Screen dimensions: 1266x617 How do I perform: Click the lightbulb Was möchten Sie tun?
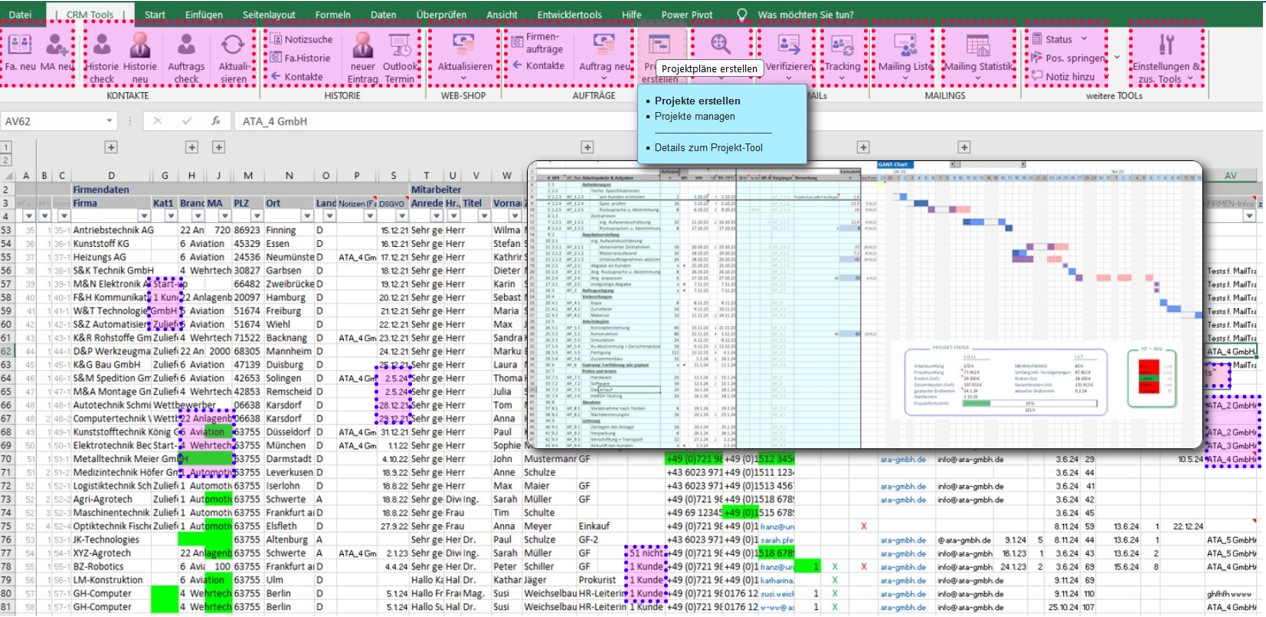pyautogui.click(x=741, y=14)
